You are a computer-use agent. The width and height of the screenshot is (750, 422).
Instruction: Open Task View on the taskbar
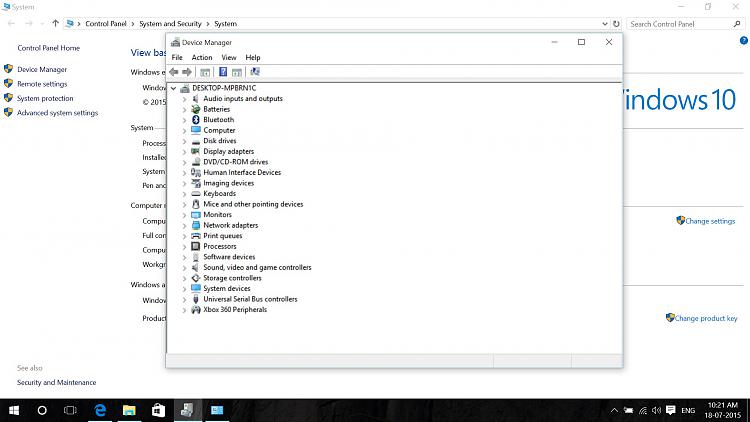[x=70, y=410]
